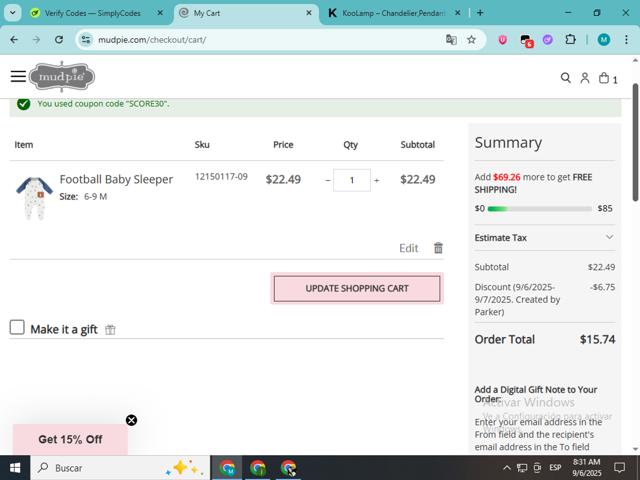Open the red shield extension icon

point(502,40)
